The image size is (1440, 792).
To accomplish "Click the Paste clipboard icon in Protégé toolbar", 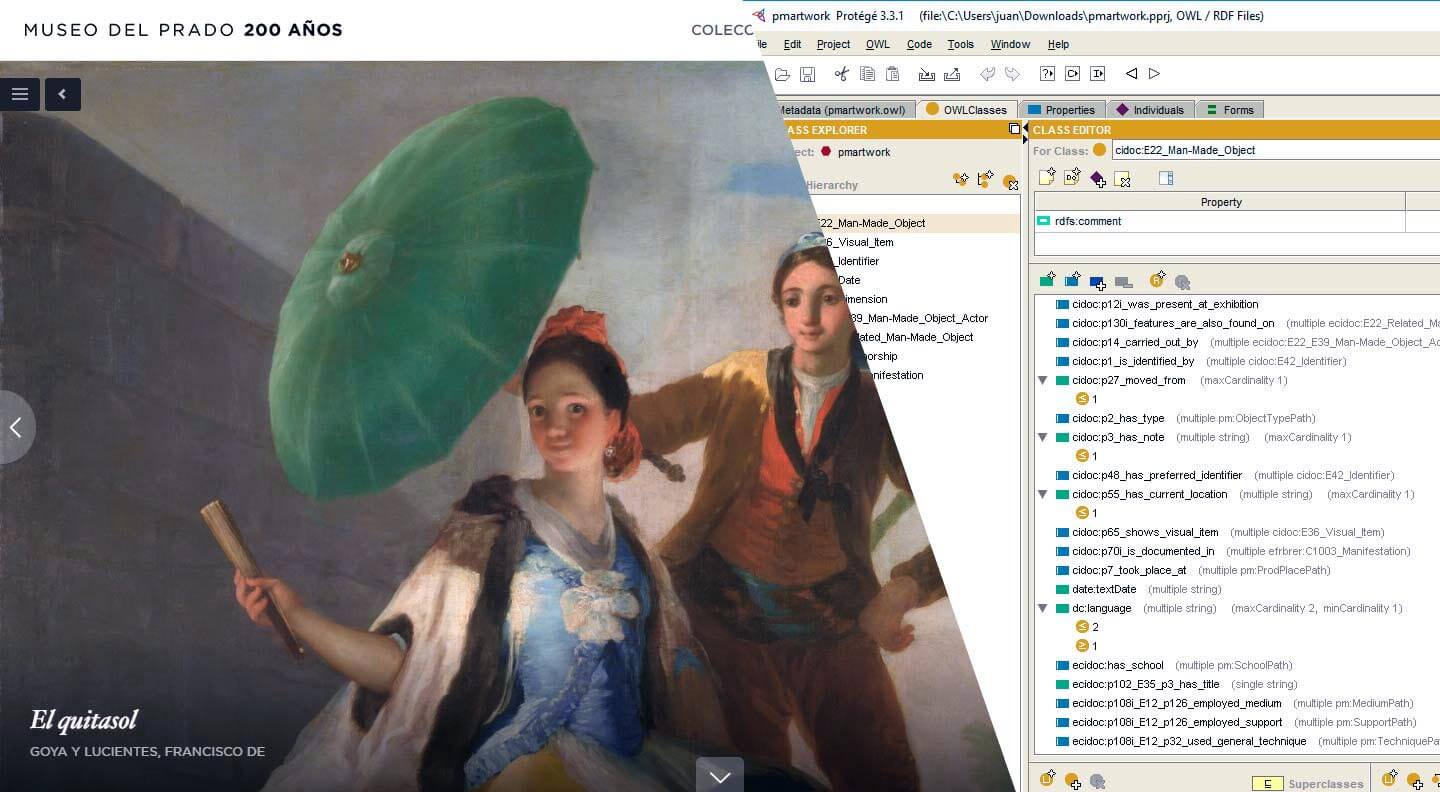I will point(893,74).
